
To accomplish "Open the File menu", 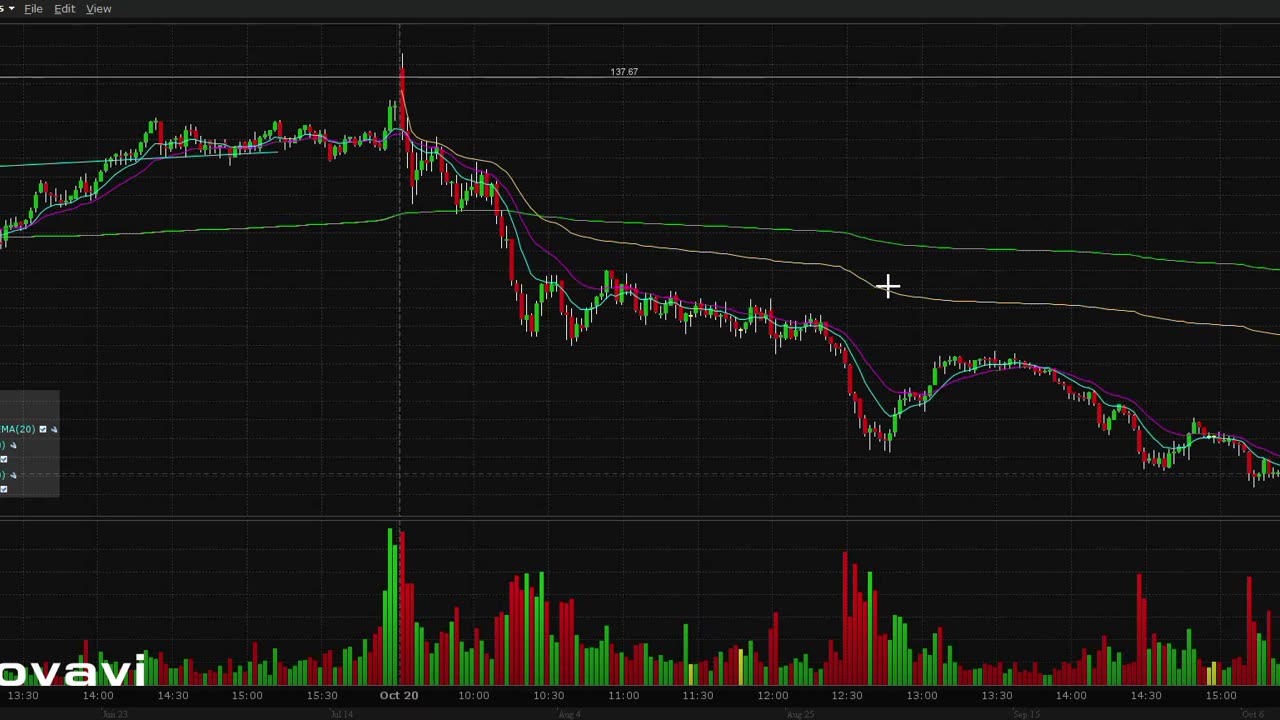I will pyautogui.click(x=33, y=9).
